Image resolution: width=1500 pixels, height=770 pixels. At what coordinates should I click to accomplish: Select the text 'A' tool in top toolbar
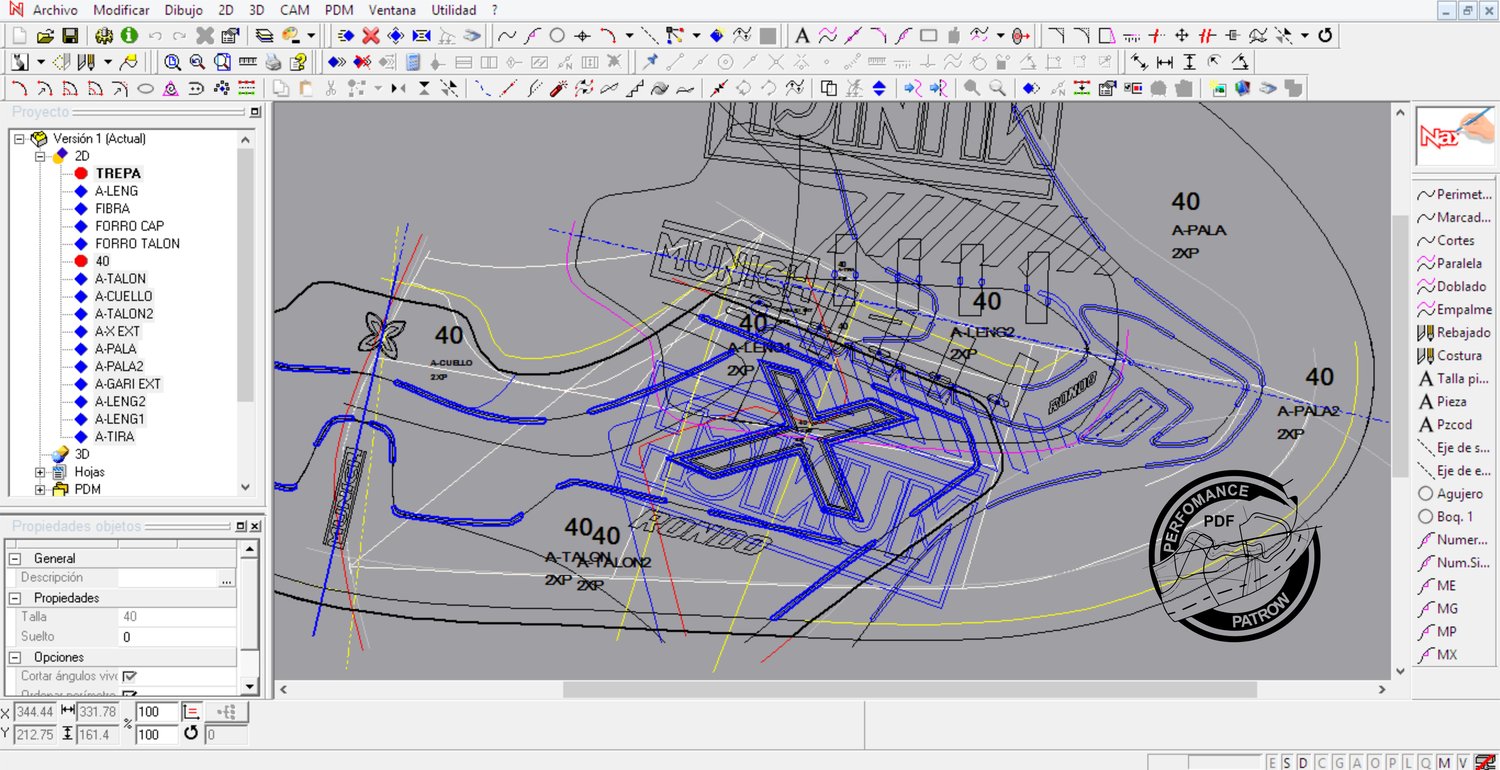coord(802,36)
